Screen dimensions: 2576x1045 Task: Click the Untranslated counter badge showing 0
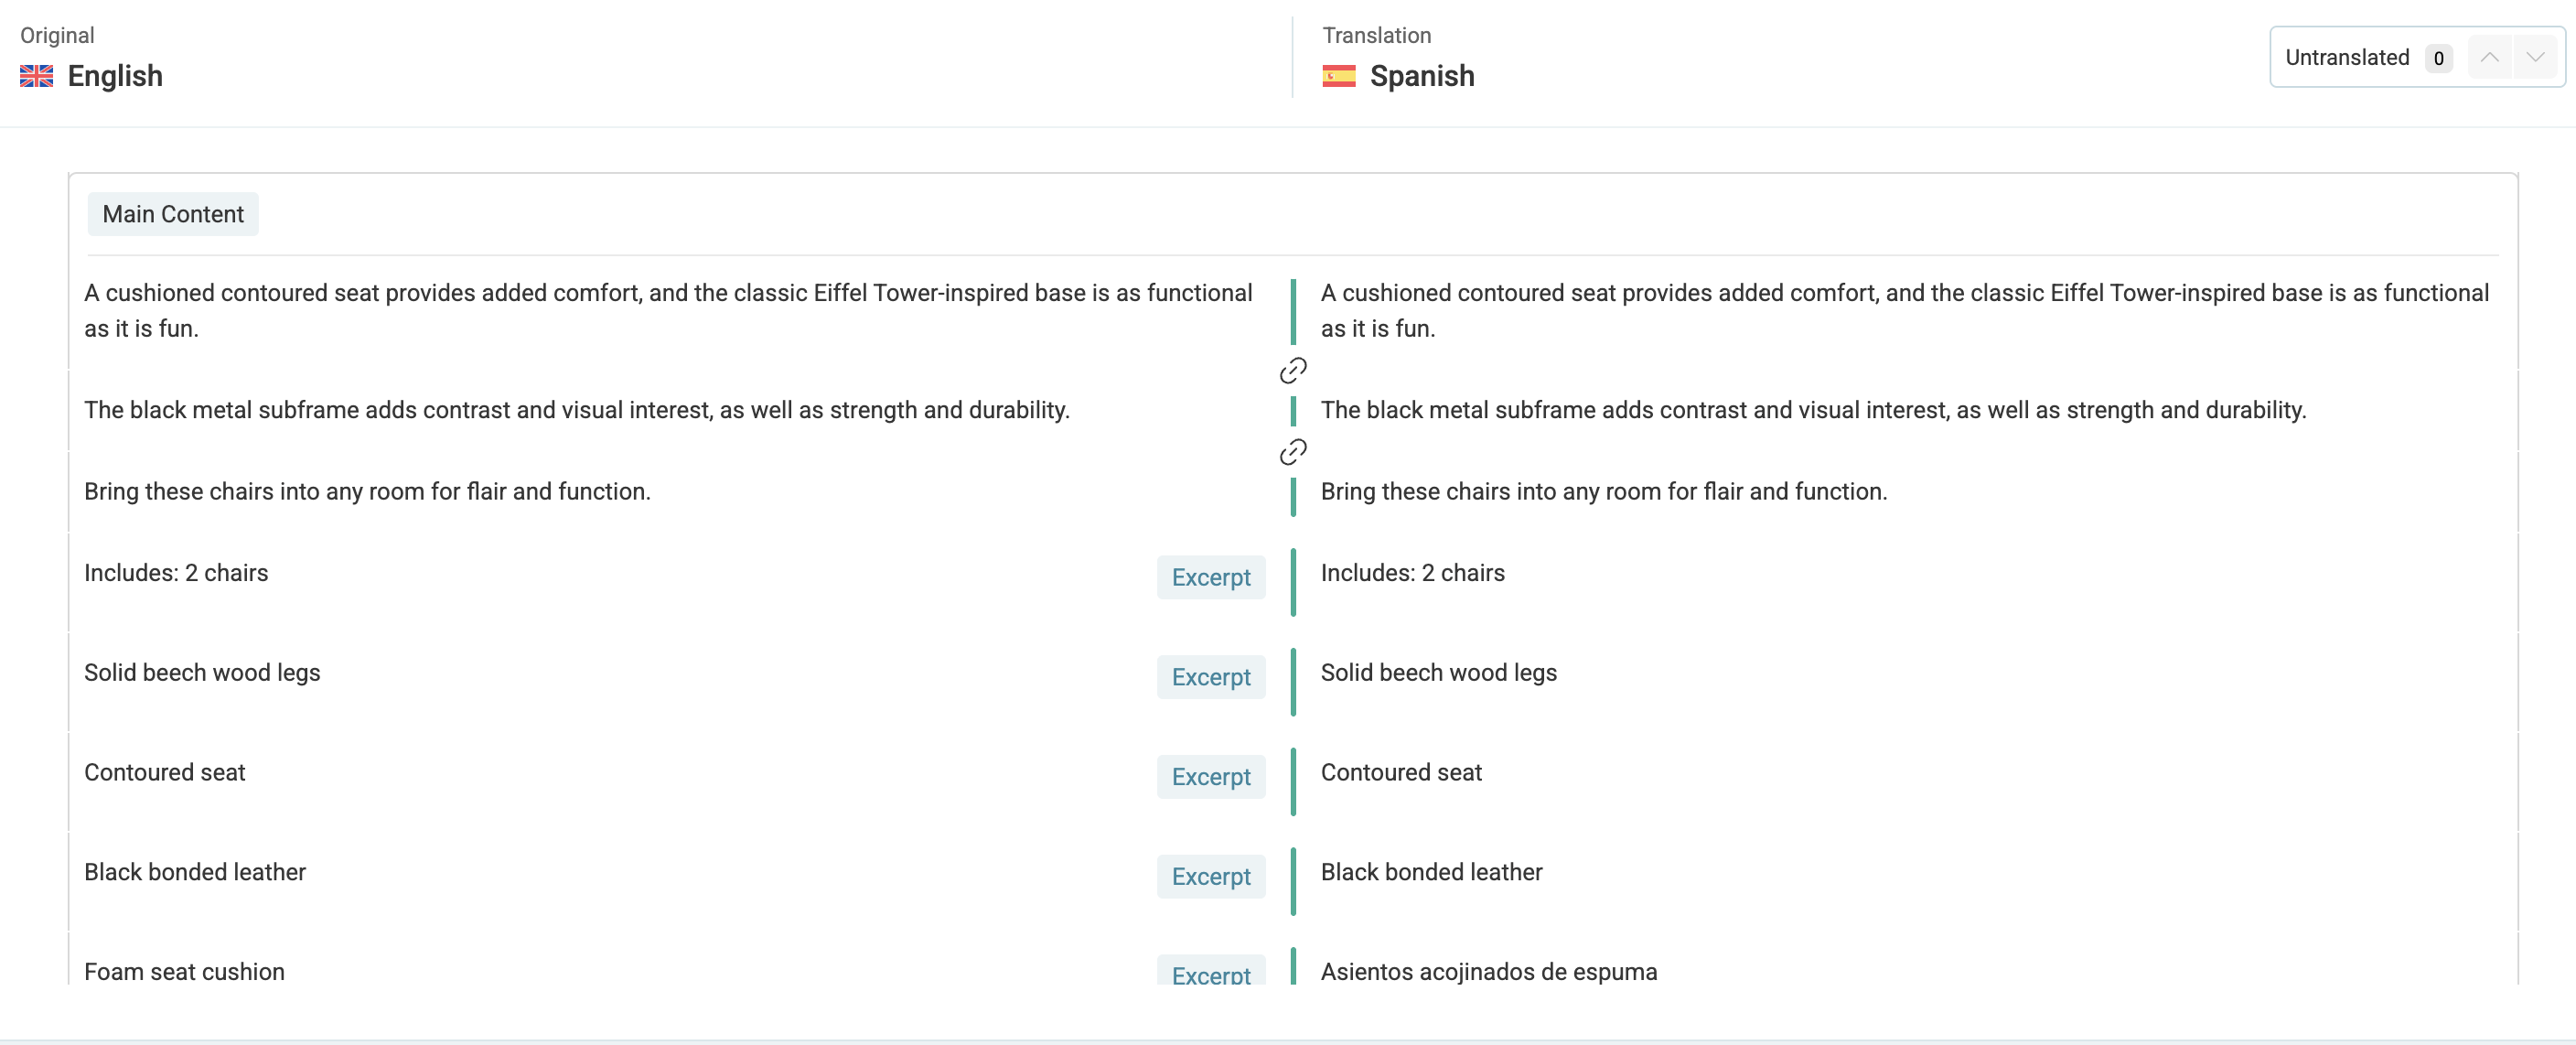2438,58
